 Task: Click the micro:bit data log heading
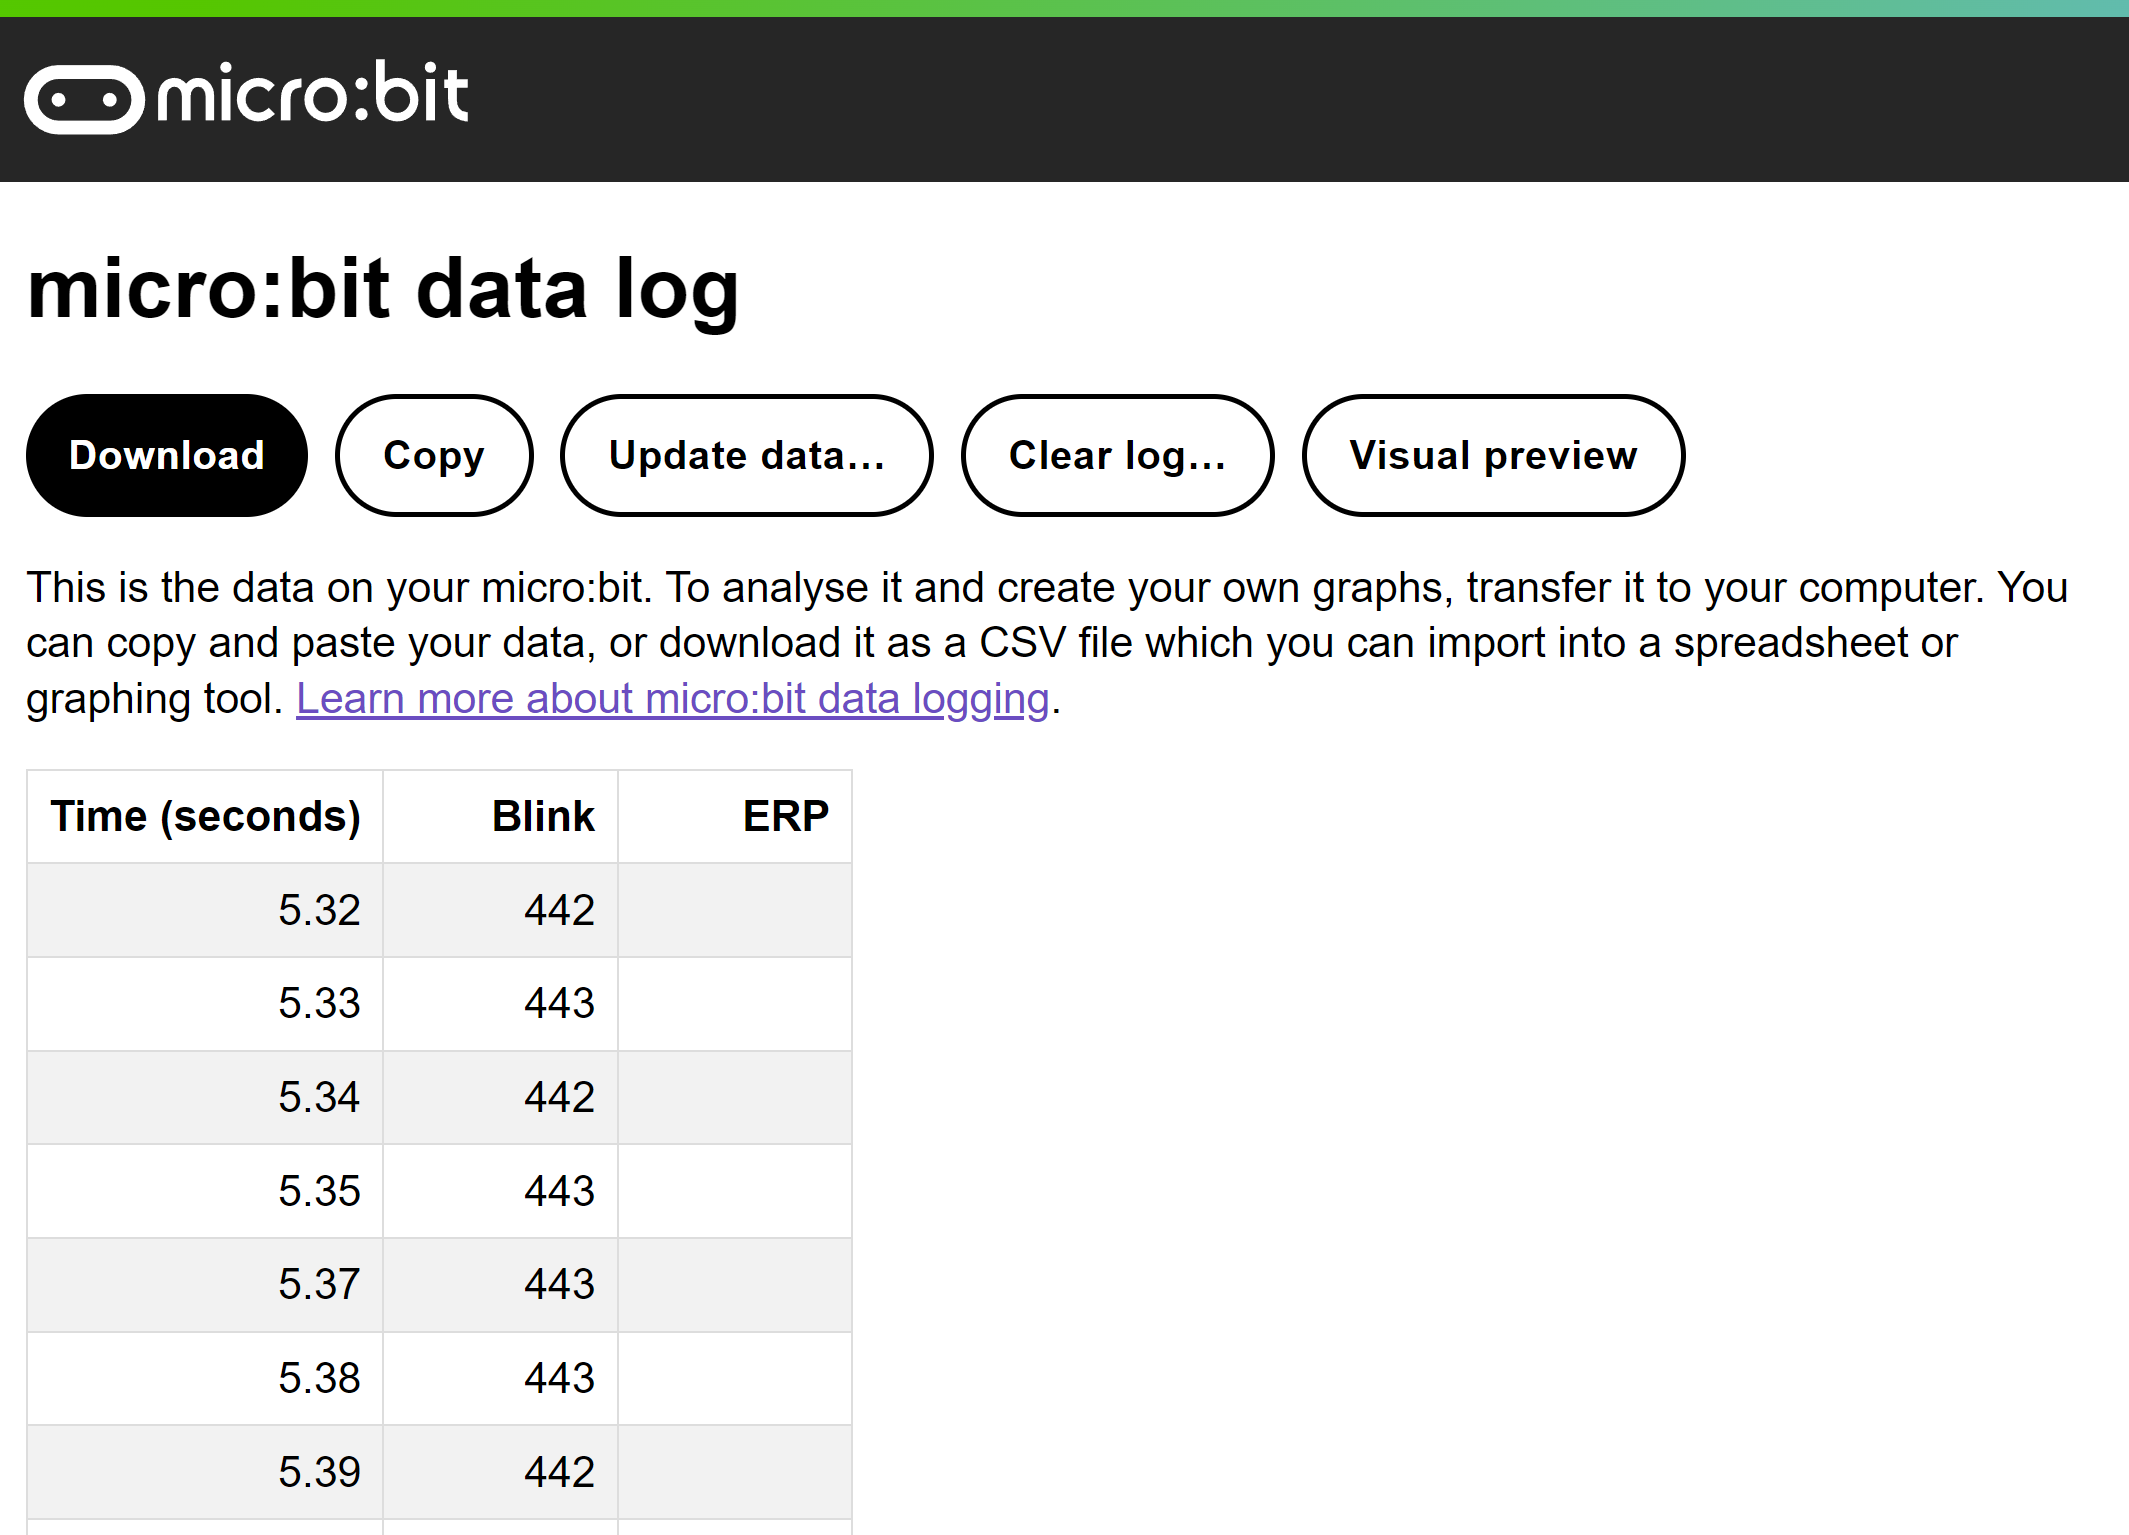coord(383,290)
